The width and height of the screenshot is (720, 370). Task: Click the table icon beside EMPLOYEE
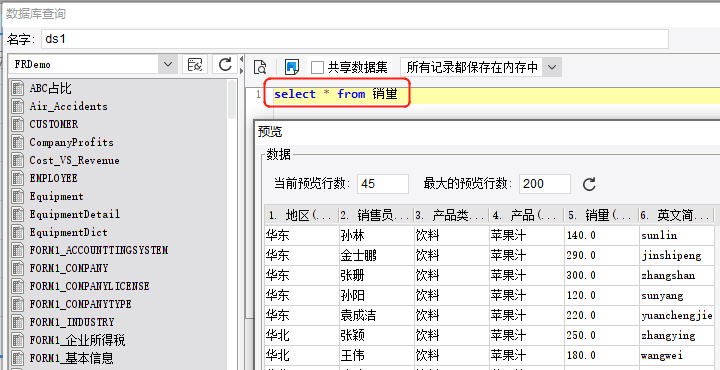(18, 178)
